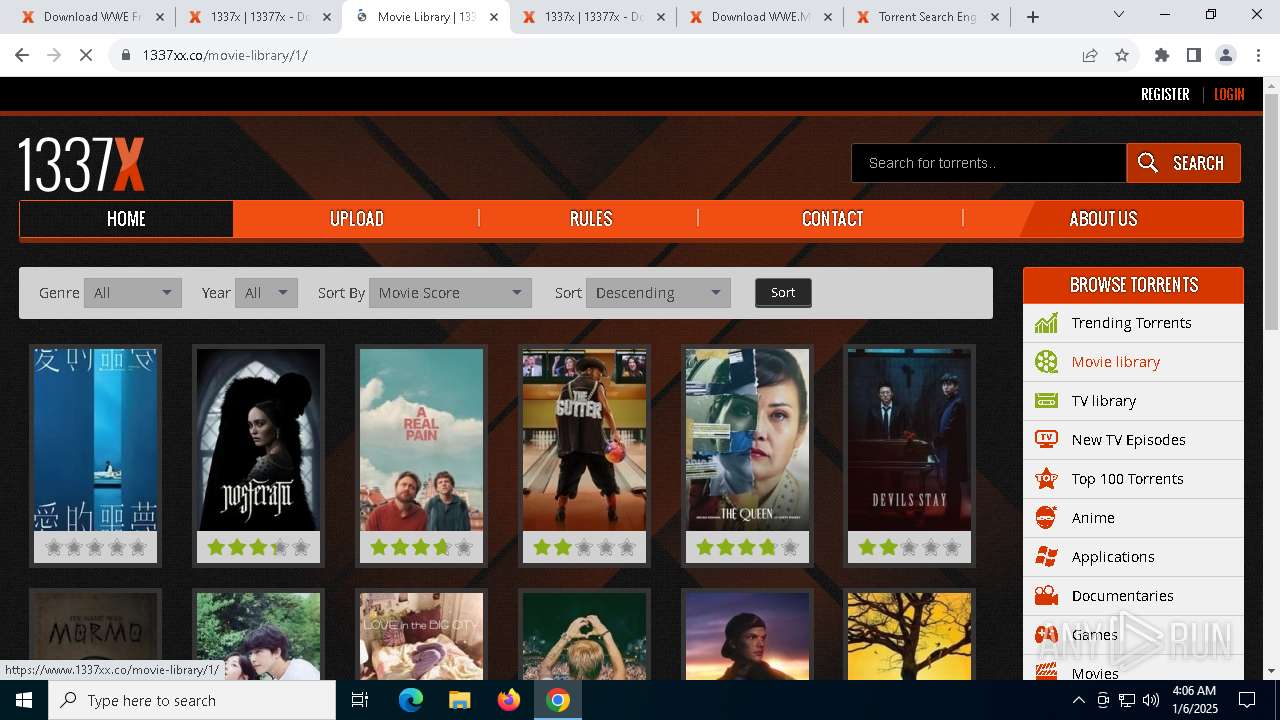Screen dimensions: 1280x720
Task: Rate Nosferatu using its star rating bar
Action: click(258, 547)
